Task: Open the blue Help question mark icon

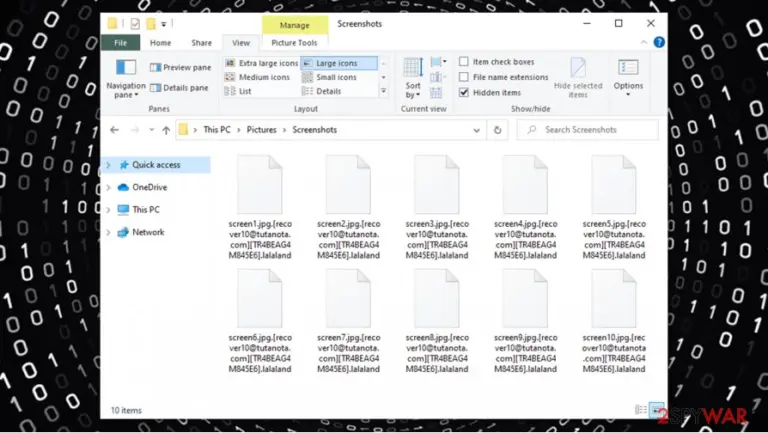Action: (x=659, y=42)
